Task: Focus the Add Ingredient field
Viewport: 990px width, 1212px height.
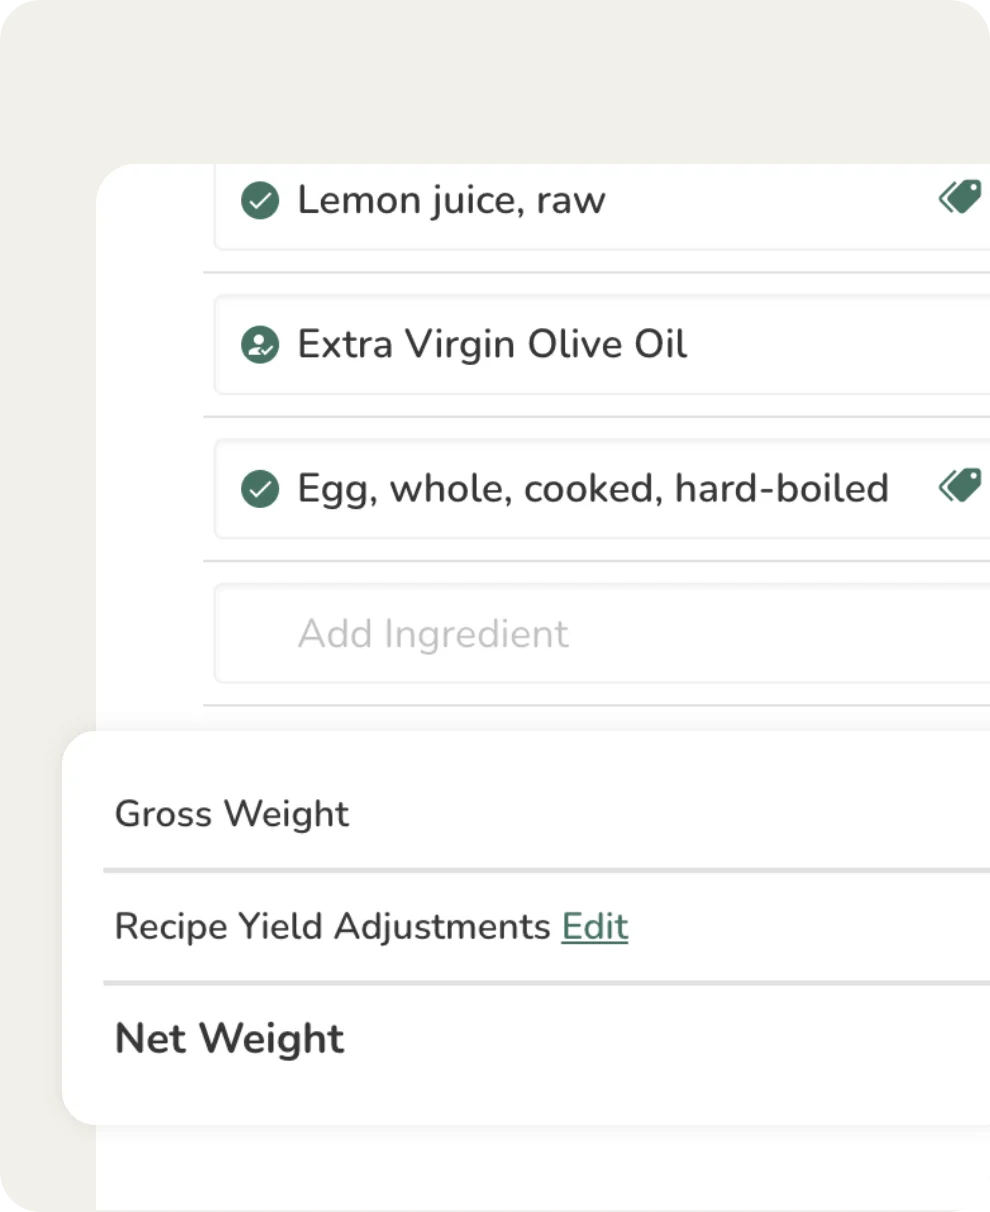Action: click(600, 634)
